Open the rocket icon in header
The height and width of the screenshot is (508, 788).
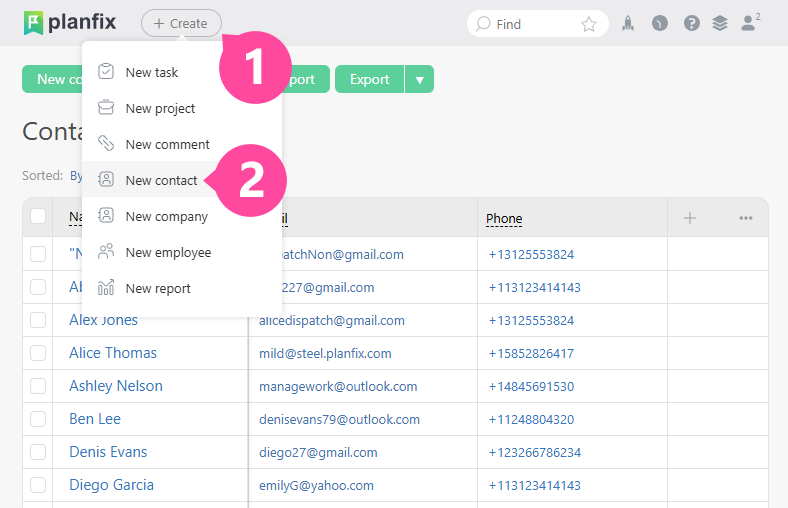click(x=628, y=24)
